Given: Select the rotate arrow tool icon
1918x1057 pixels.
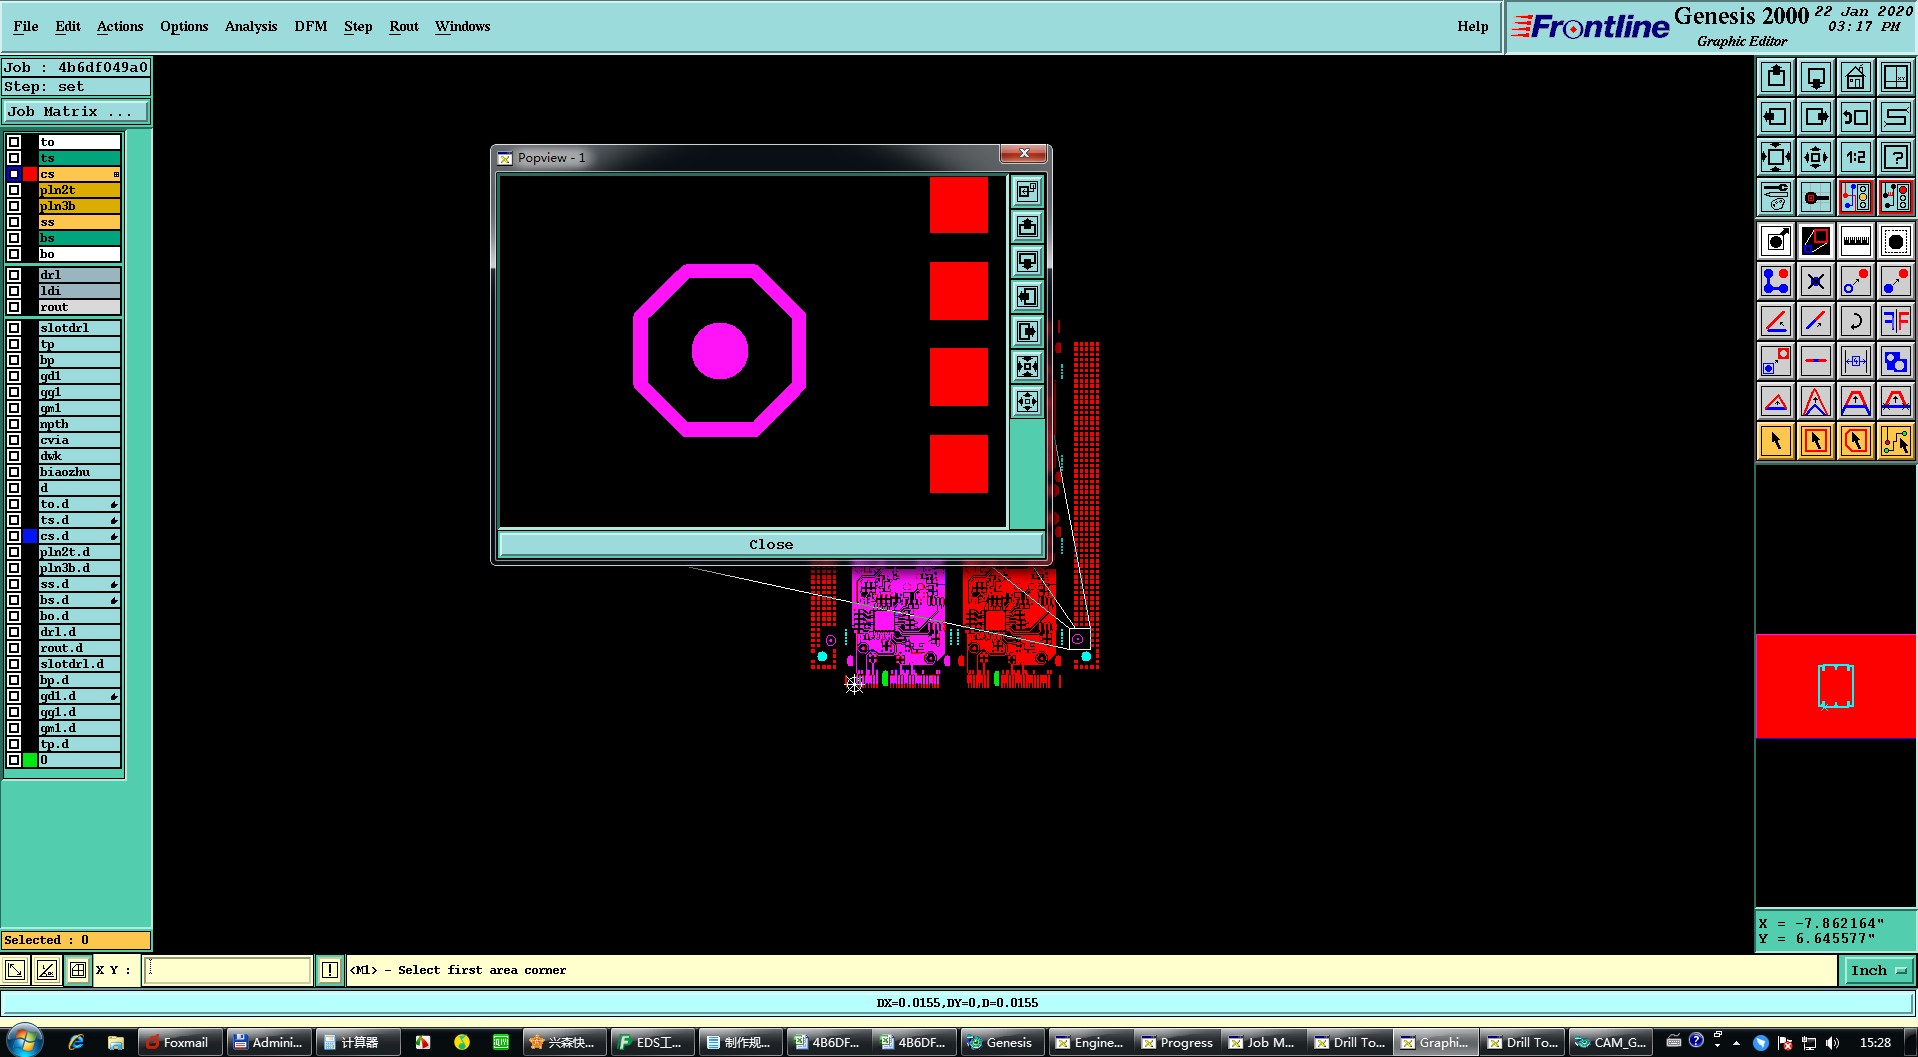Looking at the screenshot, I should coord(1855,321).
